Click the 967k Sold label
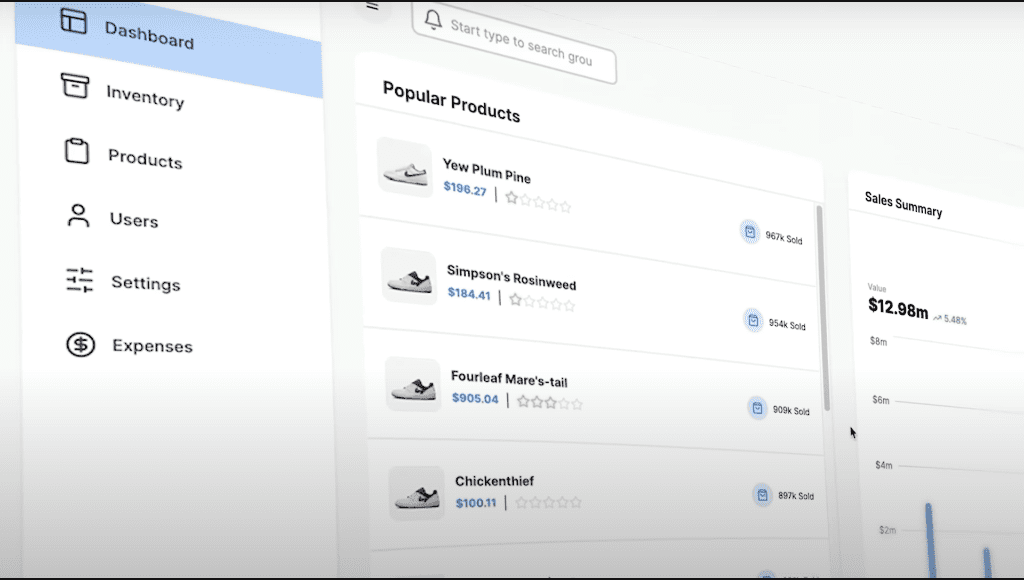This screenshot has width=1024, height=580. coord(784,238)
